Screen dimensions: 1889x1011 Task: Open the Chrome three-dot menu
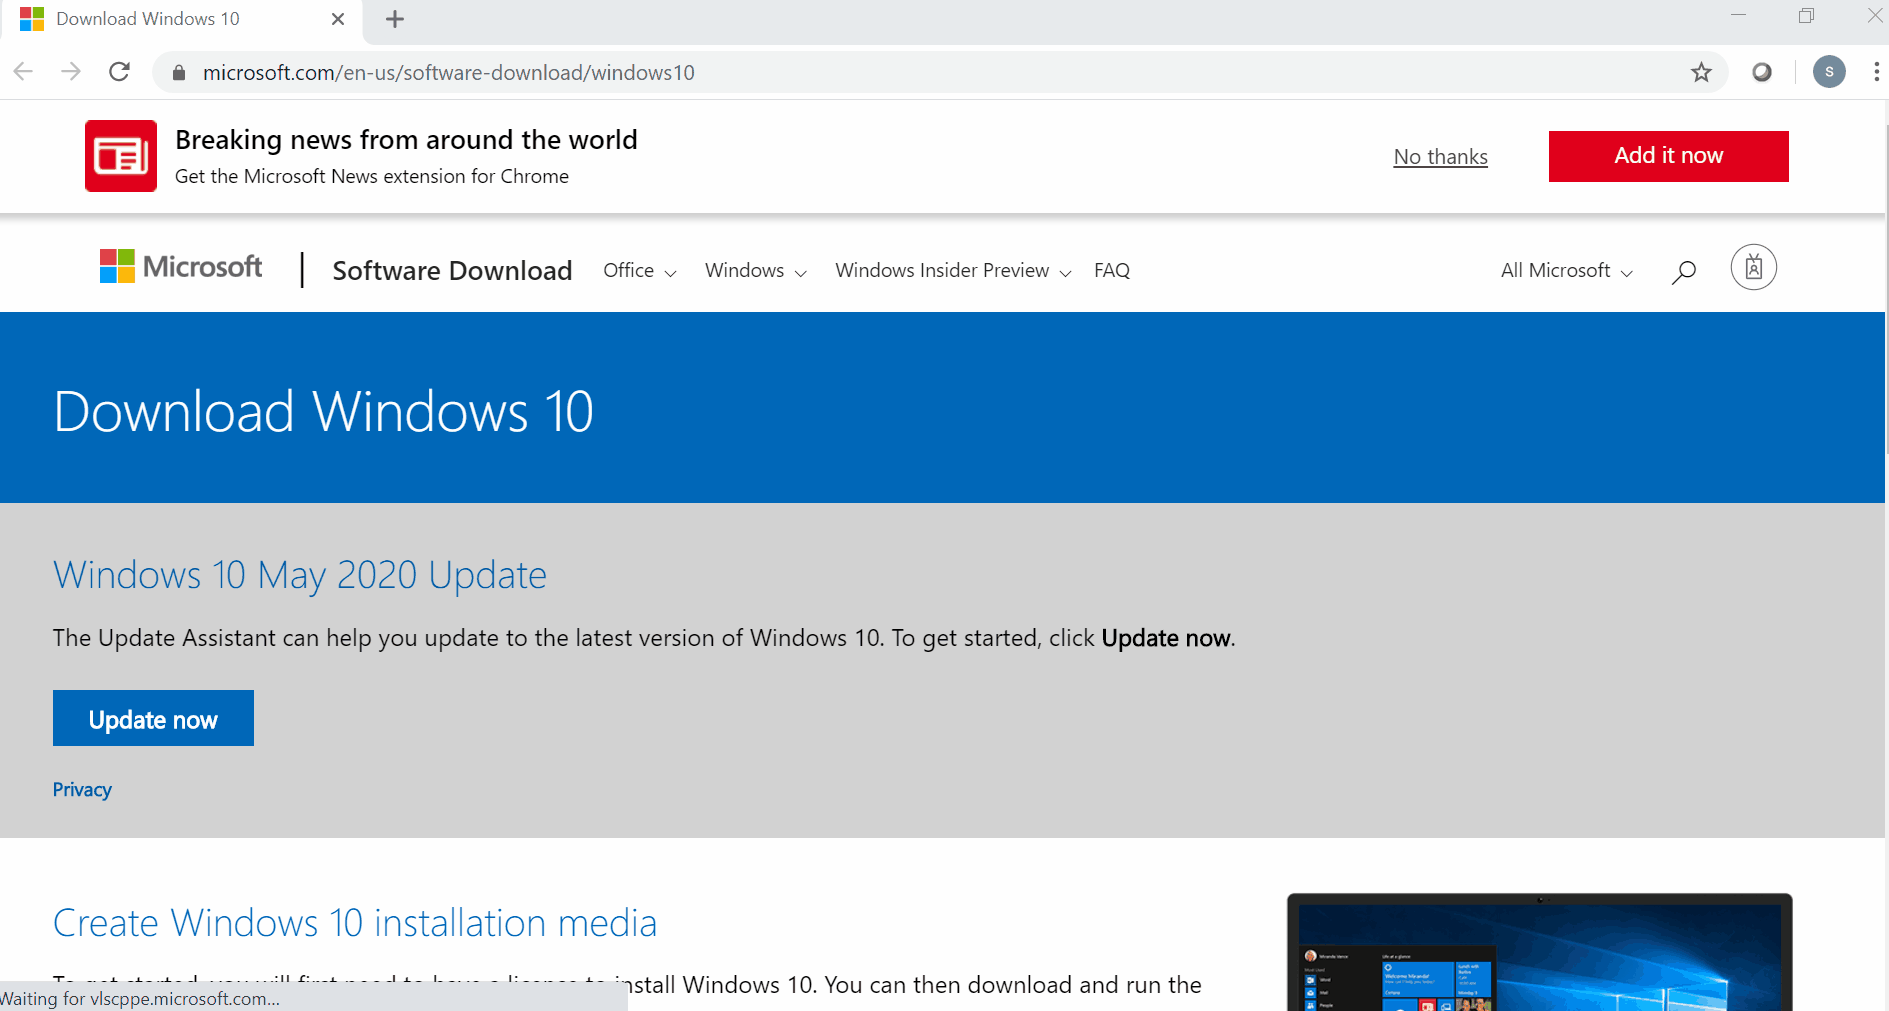pyautogui.click(x=1875, y=72)
